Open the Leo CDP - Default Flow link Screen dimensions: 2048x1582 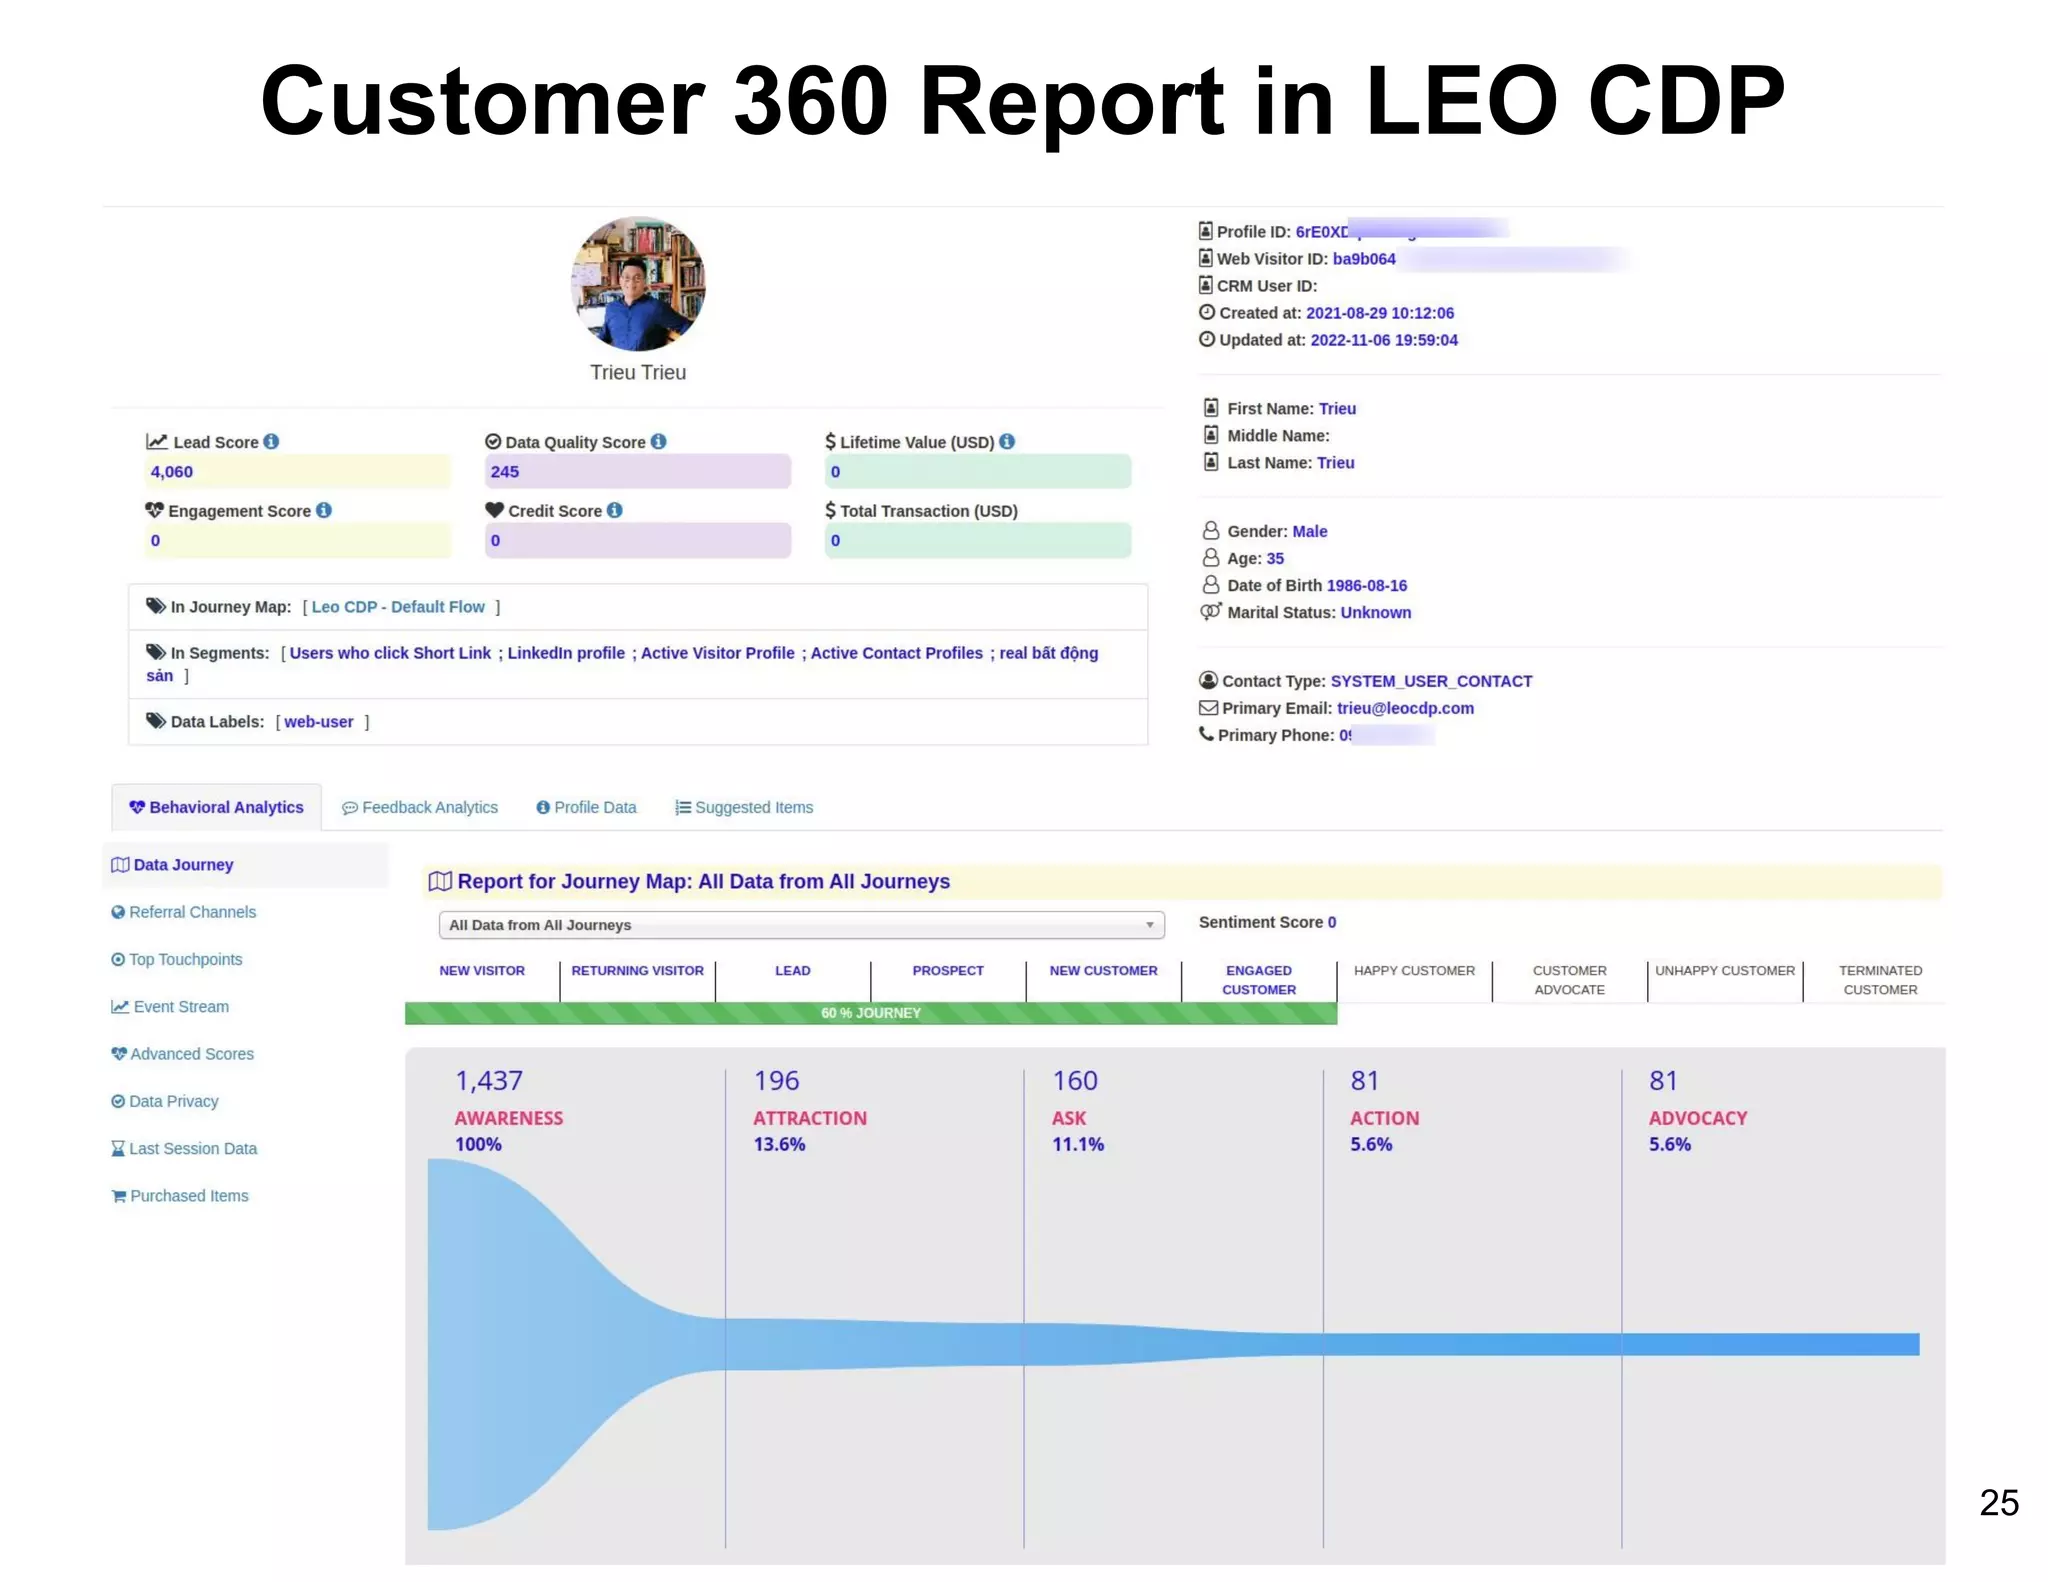click(x=398, y=607)
